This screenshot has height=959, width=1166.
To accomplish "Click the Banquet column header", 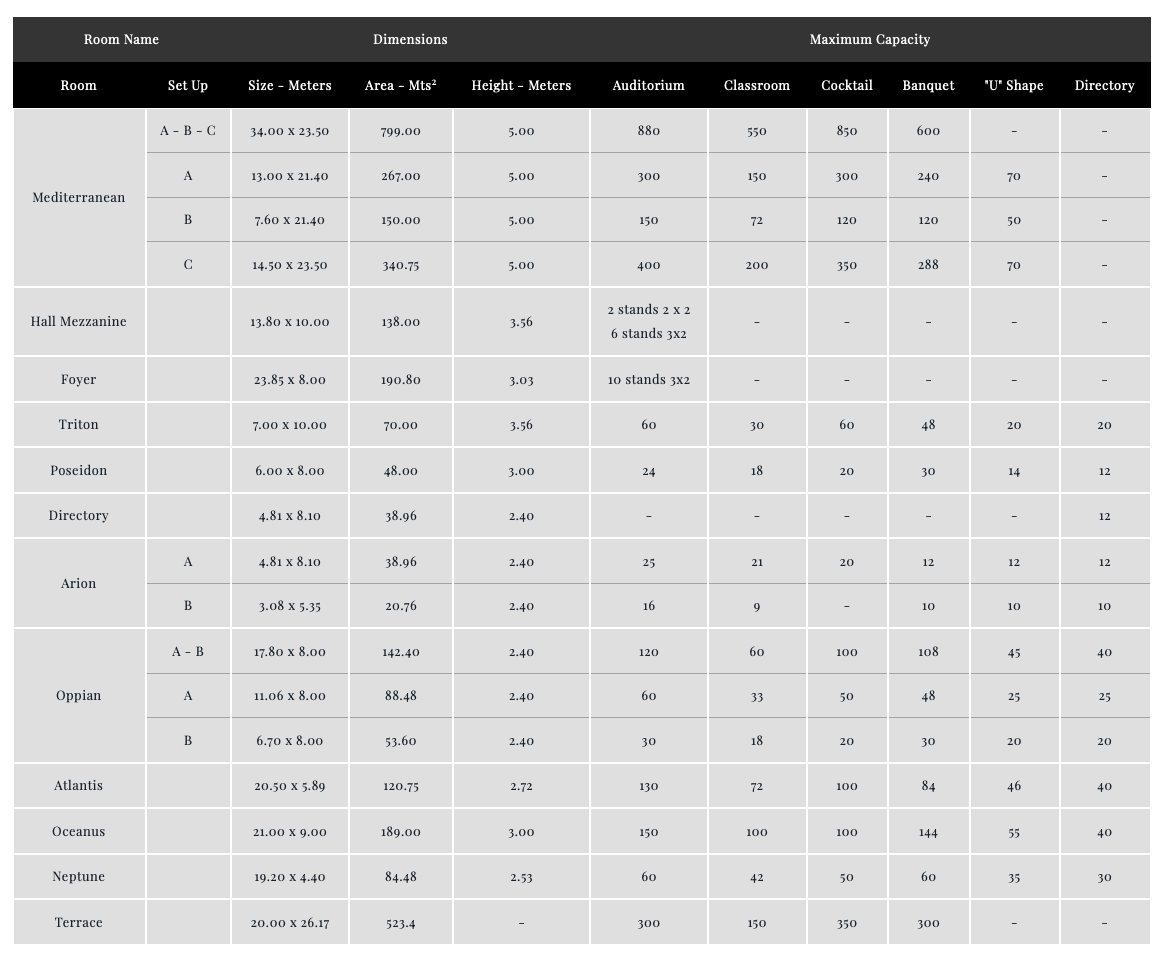I will tap(928, 86).
